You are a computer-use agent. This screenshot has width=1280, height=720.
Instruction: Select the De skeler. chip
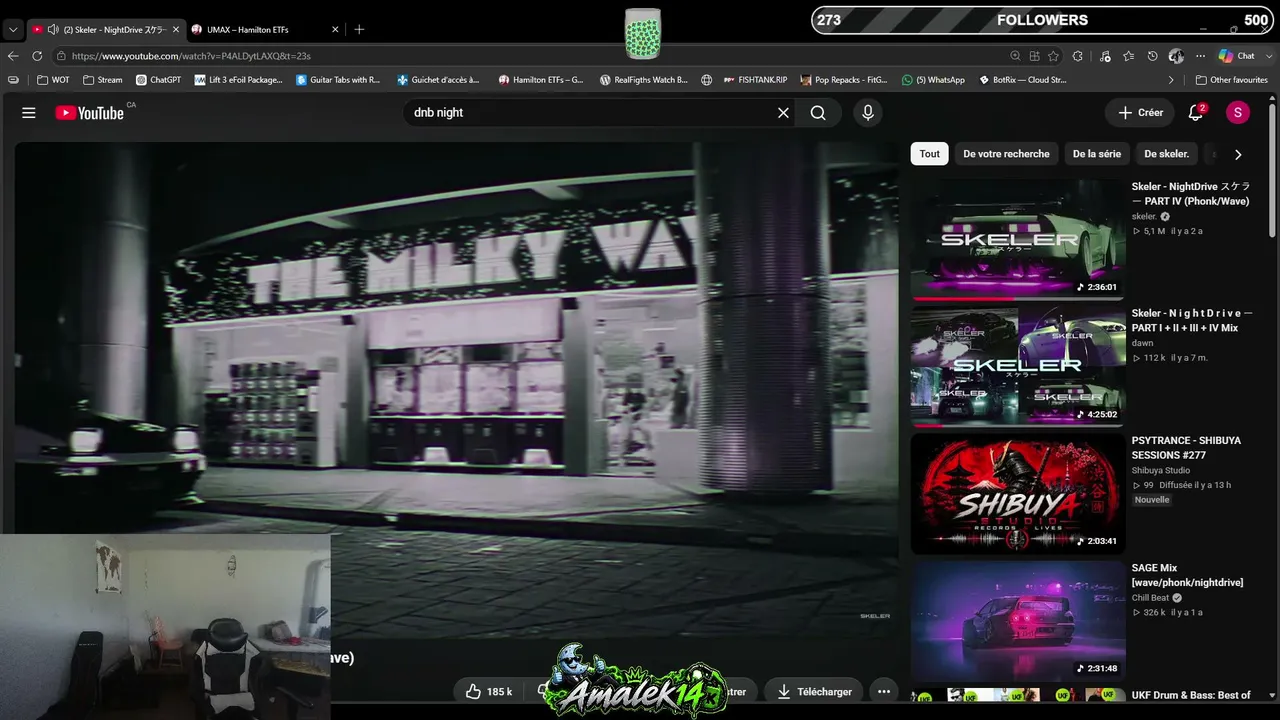(1166, 154)
